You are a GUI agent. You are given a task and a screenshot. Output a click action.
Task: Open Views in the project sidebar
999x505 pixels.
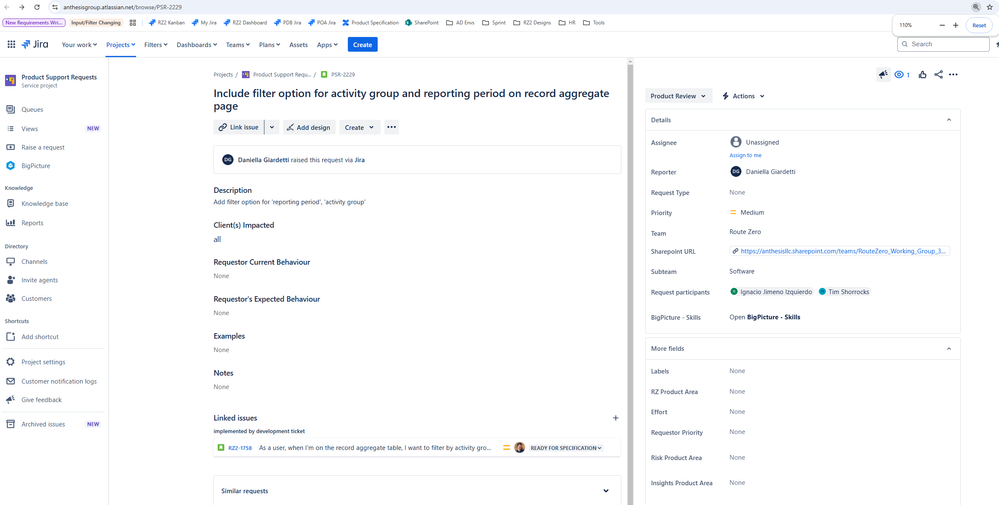click(x=29, y=129)
